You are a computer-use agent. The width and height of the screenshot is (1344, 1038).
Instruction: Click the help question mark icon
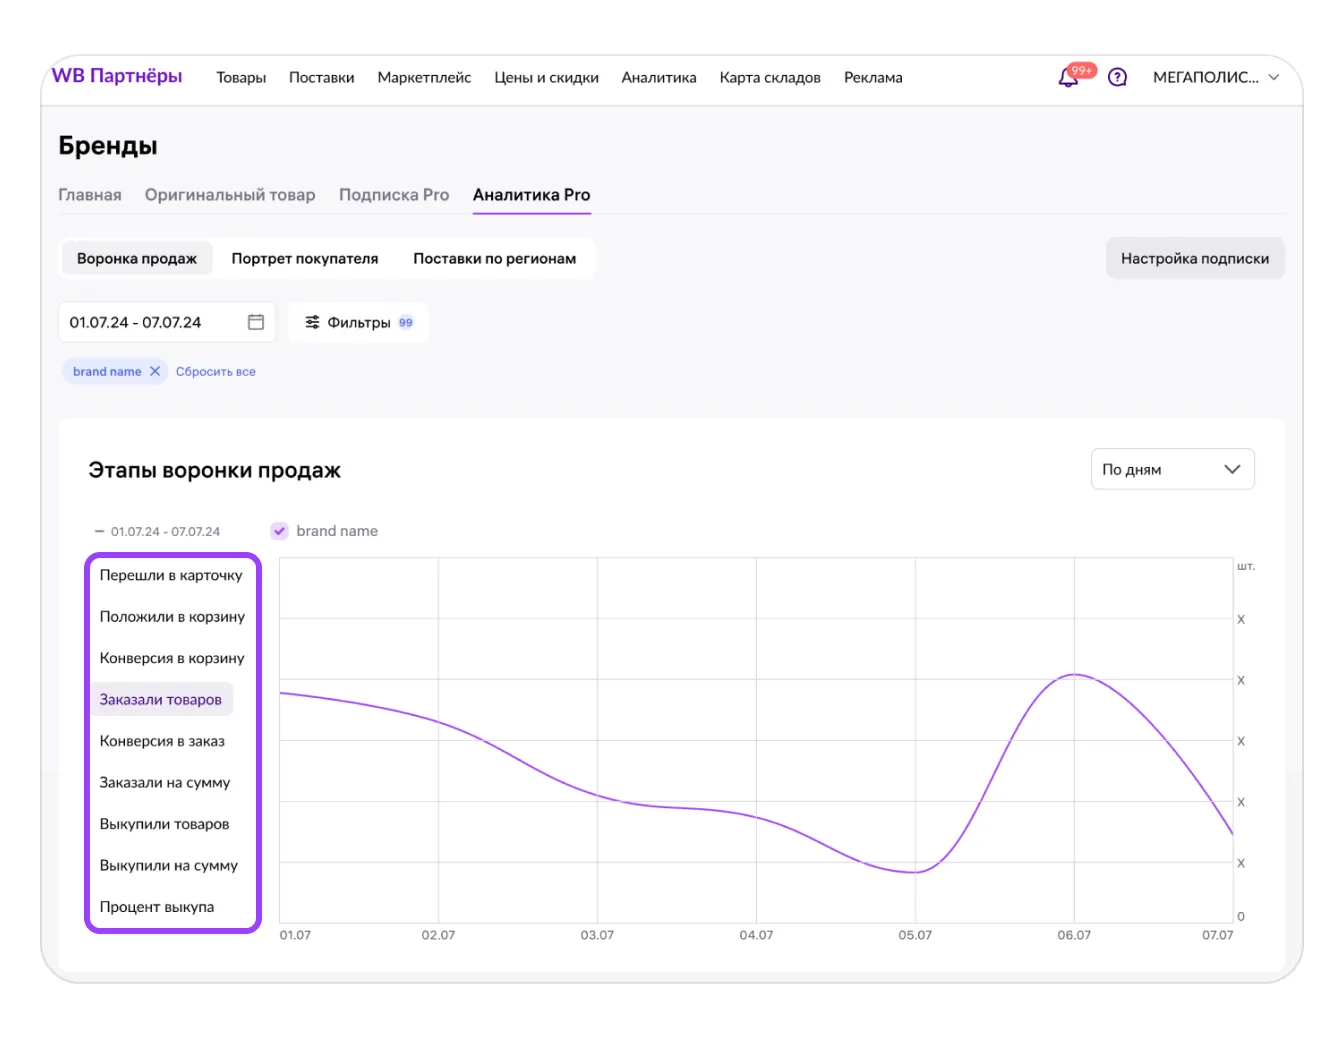[x=1118, y=77]
